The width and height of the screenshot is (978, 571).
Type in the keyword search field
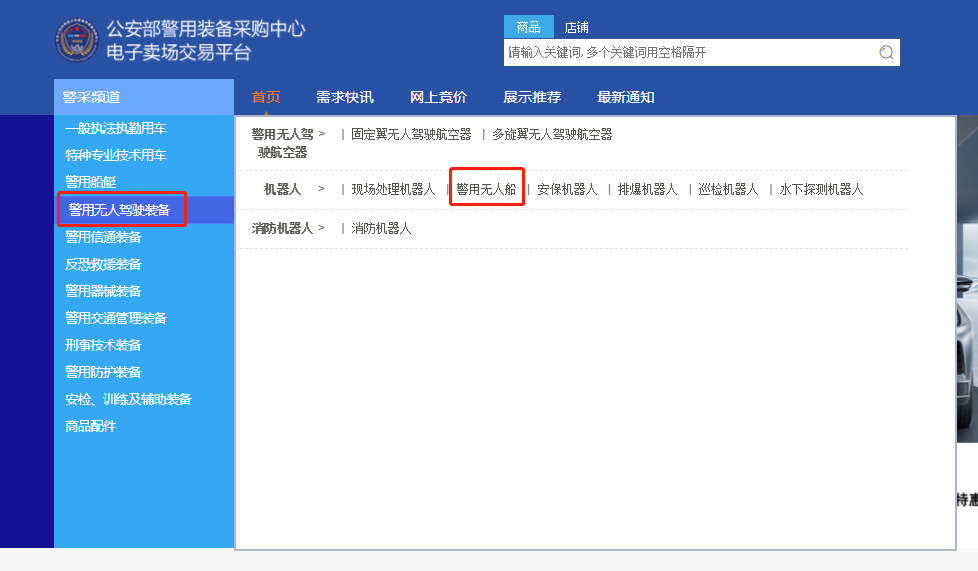(690, 53)
